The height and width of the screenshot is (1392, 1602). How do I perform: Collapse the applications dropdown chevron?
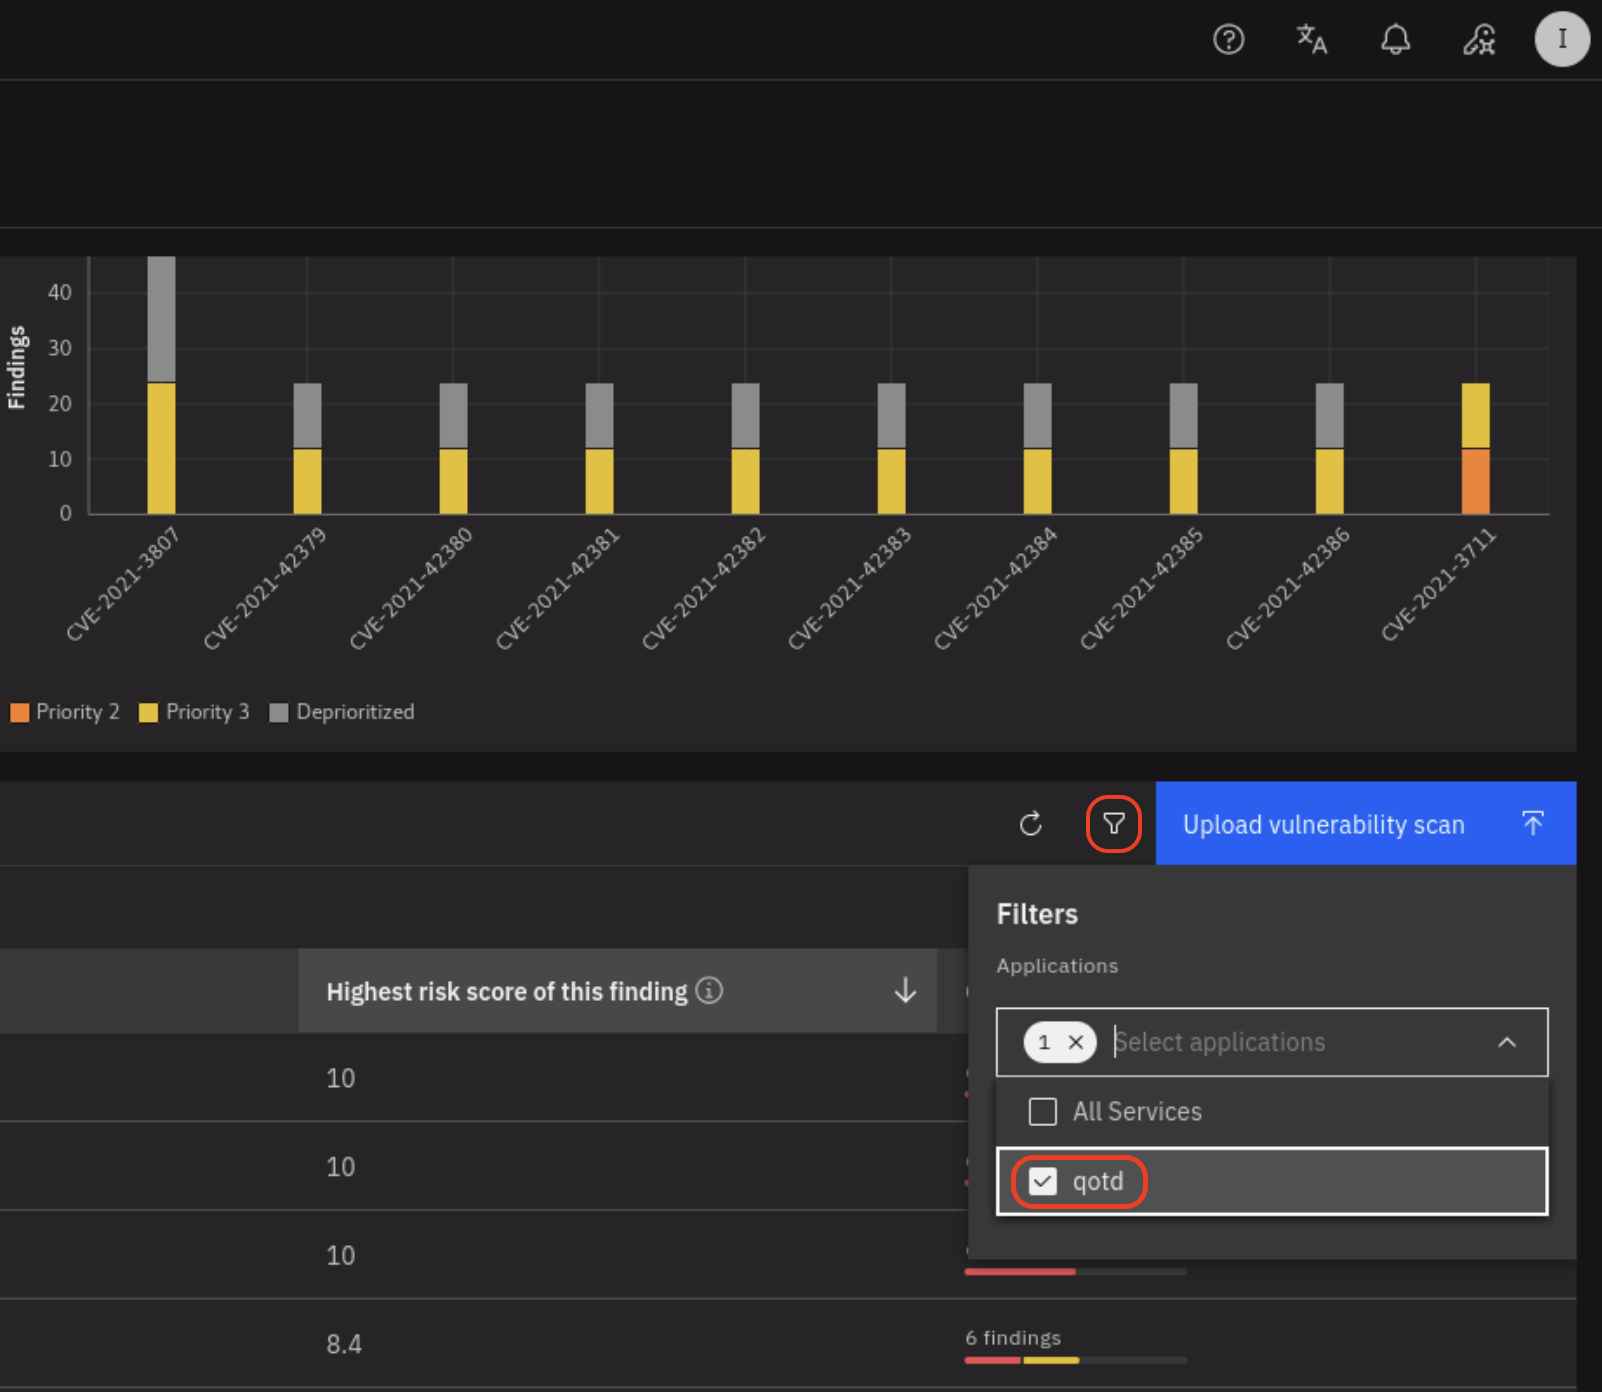1507,1042
